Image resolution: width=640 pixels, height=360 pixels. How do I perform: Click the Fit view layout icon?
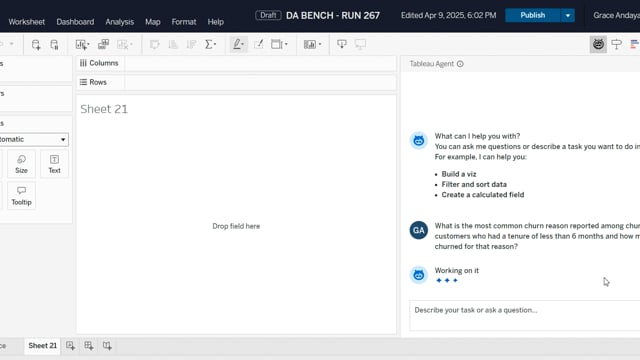[277, 44]
